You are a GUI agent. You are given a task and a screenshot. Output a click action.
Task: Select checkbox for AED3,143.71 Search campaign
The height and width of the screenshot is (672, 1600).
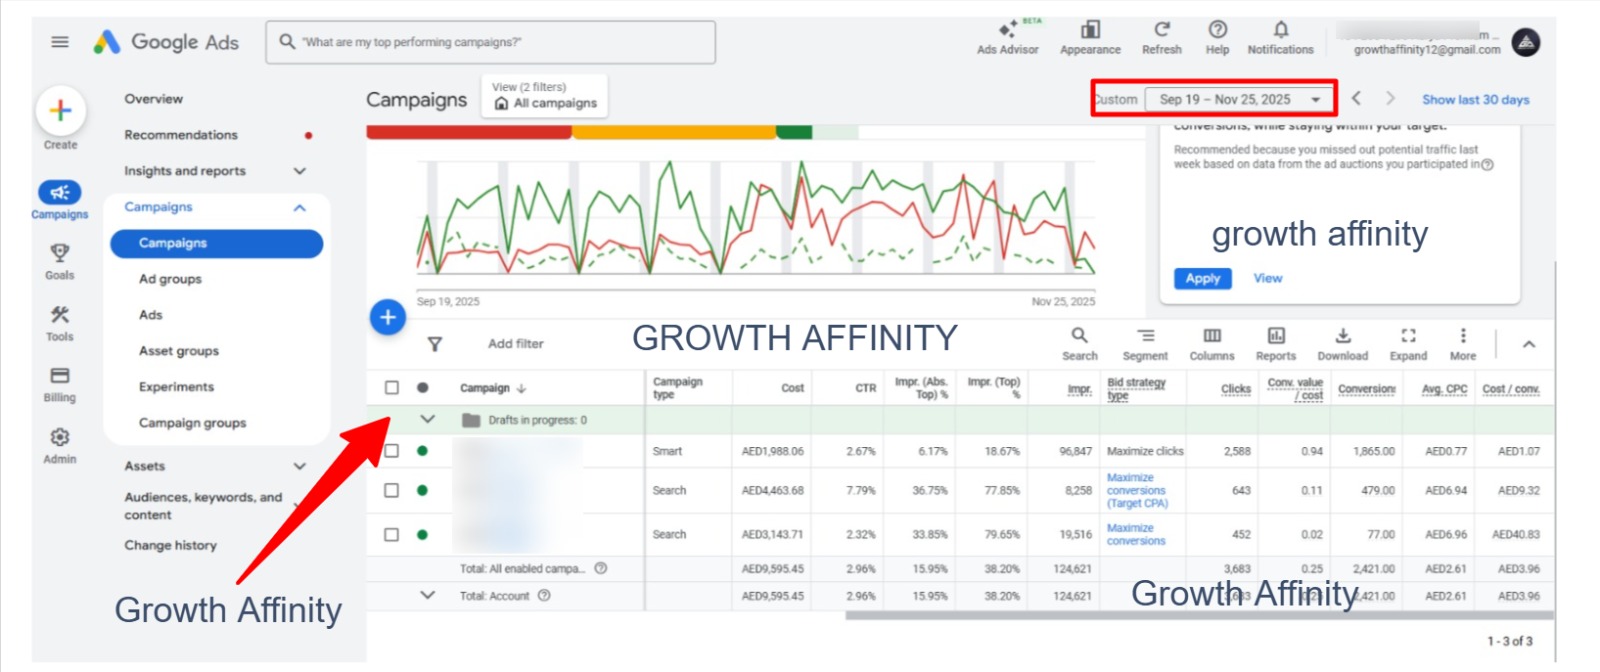pyautogui.click(x=392, y=535)
